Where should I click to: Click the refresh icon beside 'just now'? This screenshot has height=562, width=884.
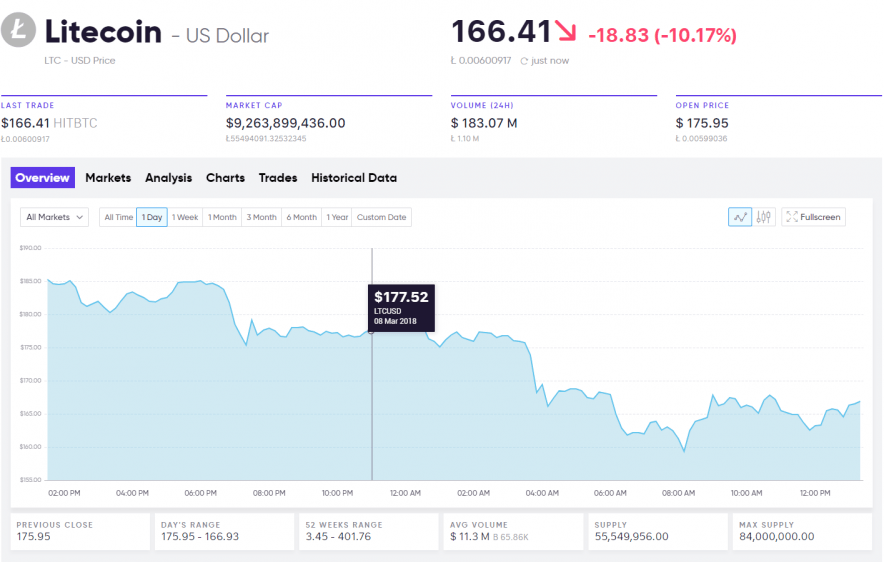524,61
